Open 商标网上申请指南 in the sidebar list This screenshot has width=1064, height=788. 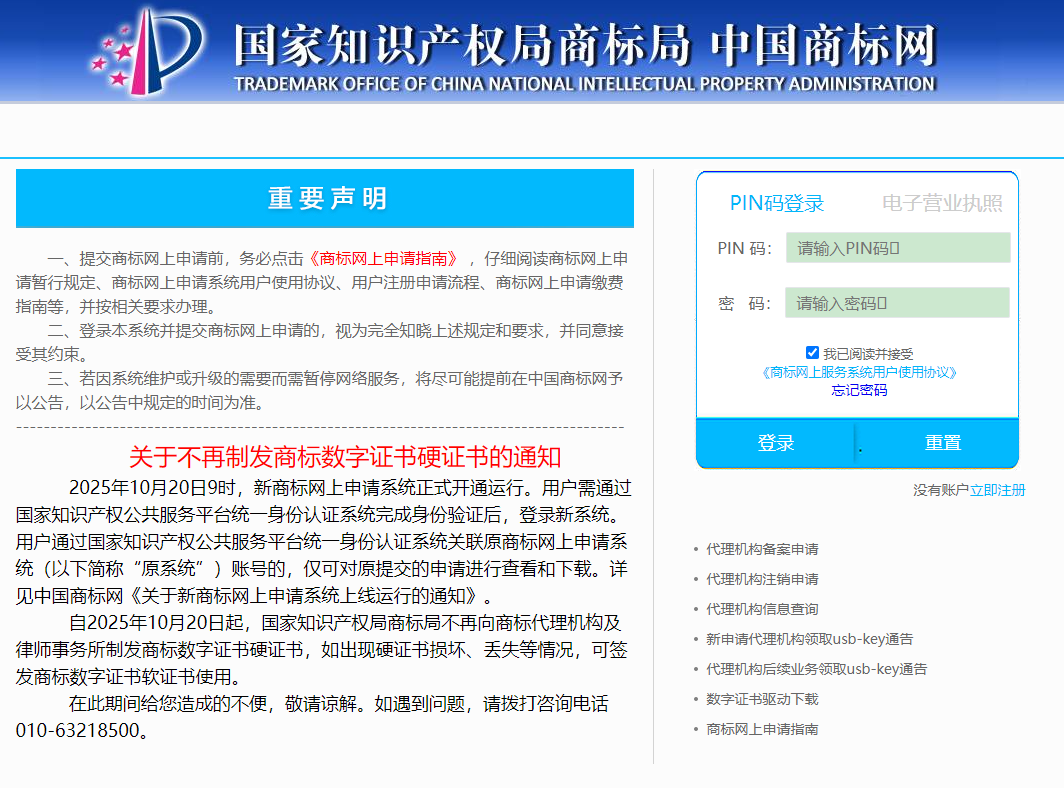click(x=762, y=729)
